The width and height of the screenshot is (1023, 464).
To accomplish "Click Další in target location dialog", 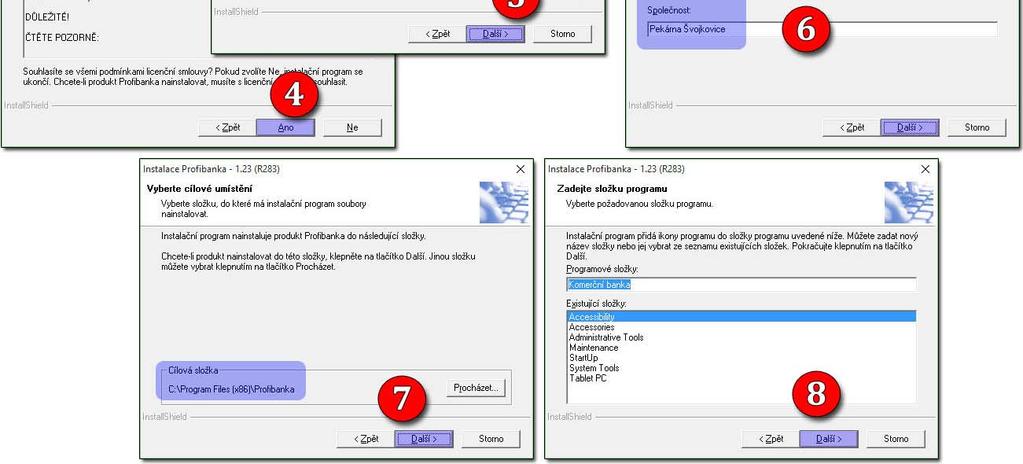I will coord(424,439).
